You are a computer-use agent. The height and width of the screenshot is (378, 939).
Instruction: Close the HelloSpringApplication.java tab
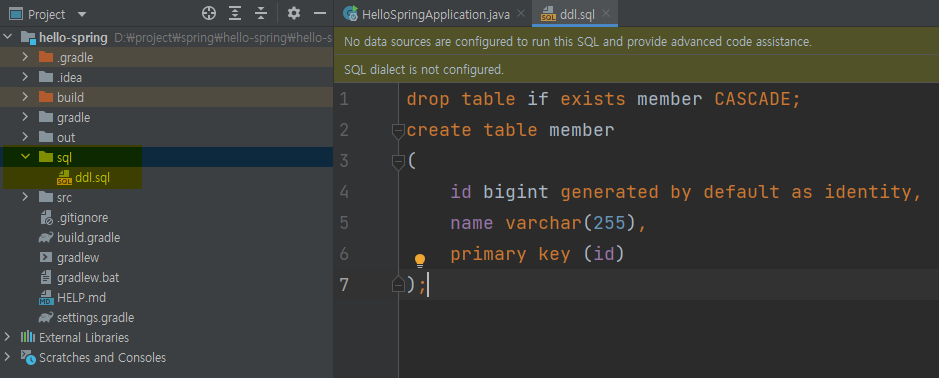[520, 14]
